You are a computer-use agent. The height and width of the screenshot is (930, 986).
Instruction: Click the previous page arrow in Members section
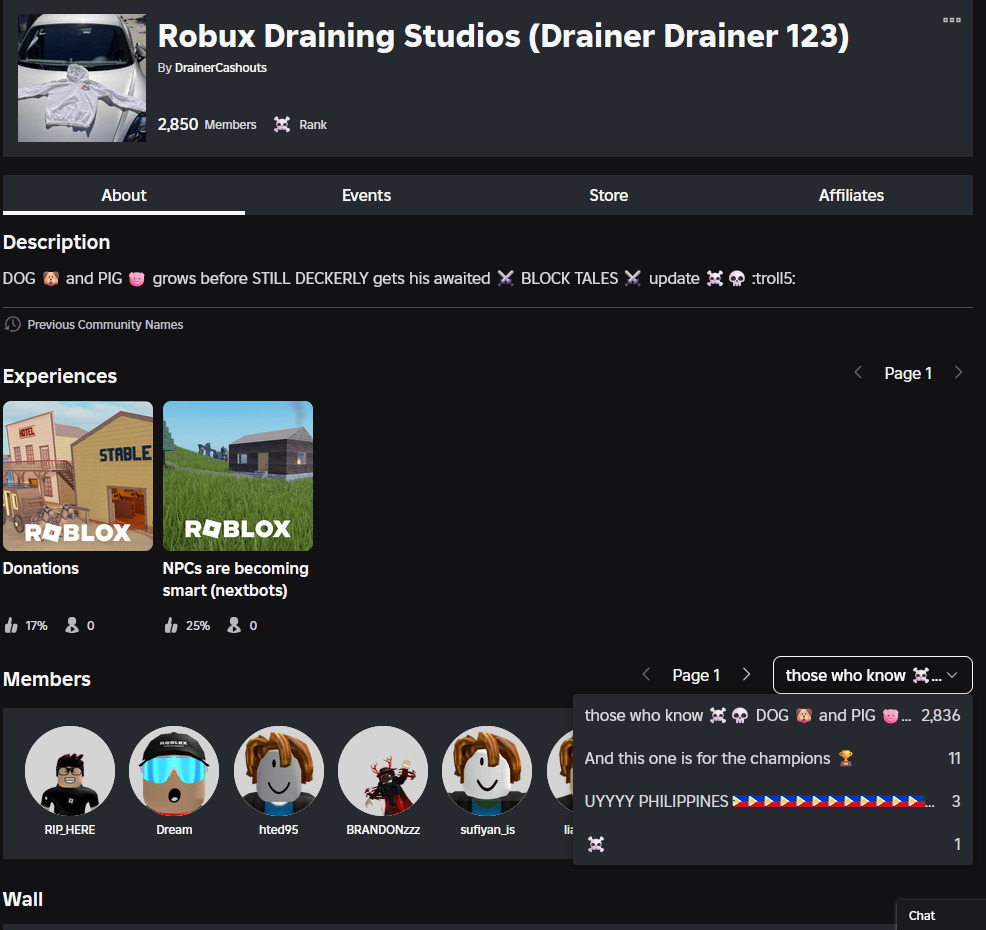click(x=646, y=675)
